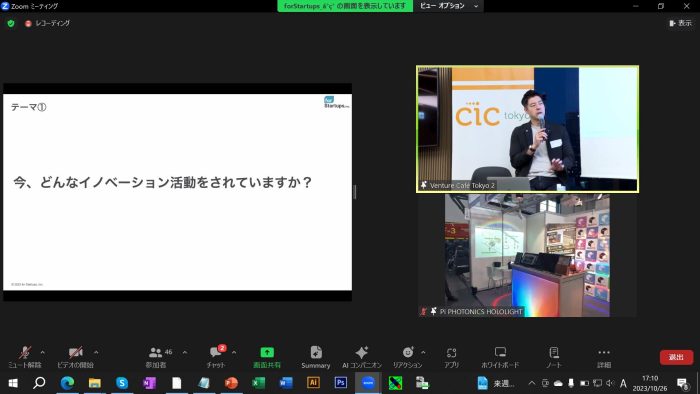The height and width of the screenshot is (394, 700).
Task: Open the Summary tool
Action: pos(316,357)
